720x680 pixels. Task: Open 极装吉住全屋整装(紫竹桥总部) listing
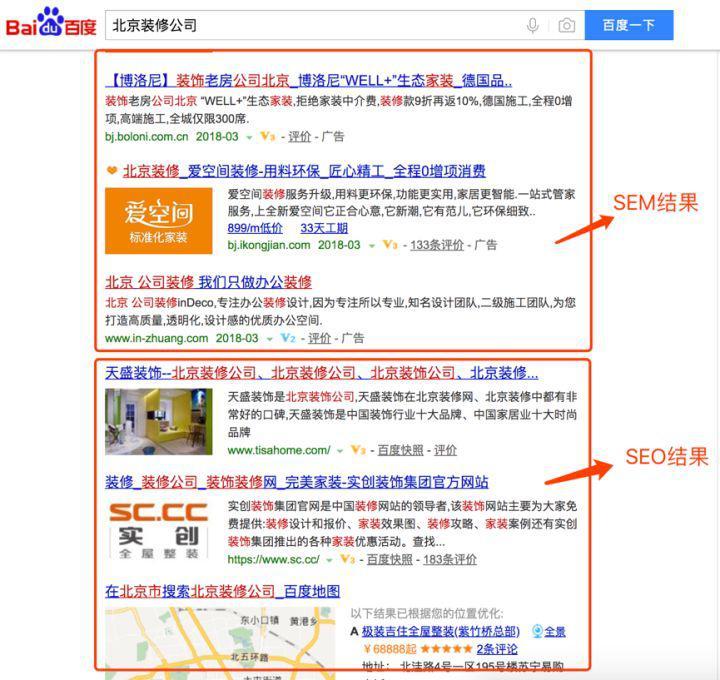tap(441, 632)
